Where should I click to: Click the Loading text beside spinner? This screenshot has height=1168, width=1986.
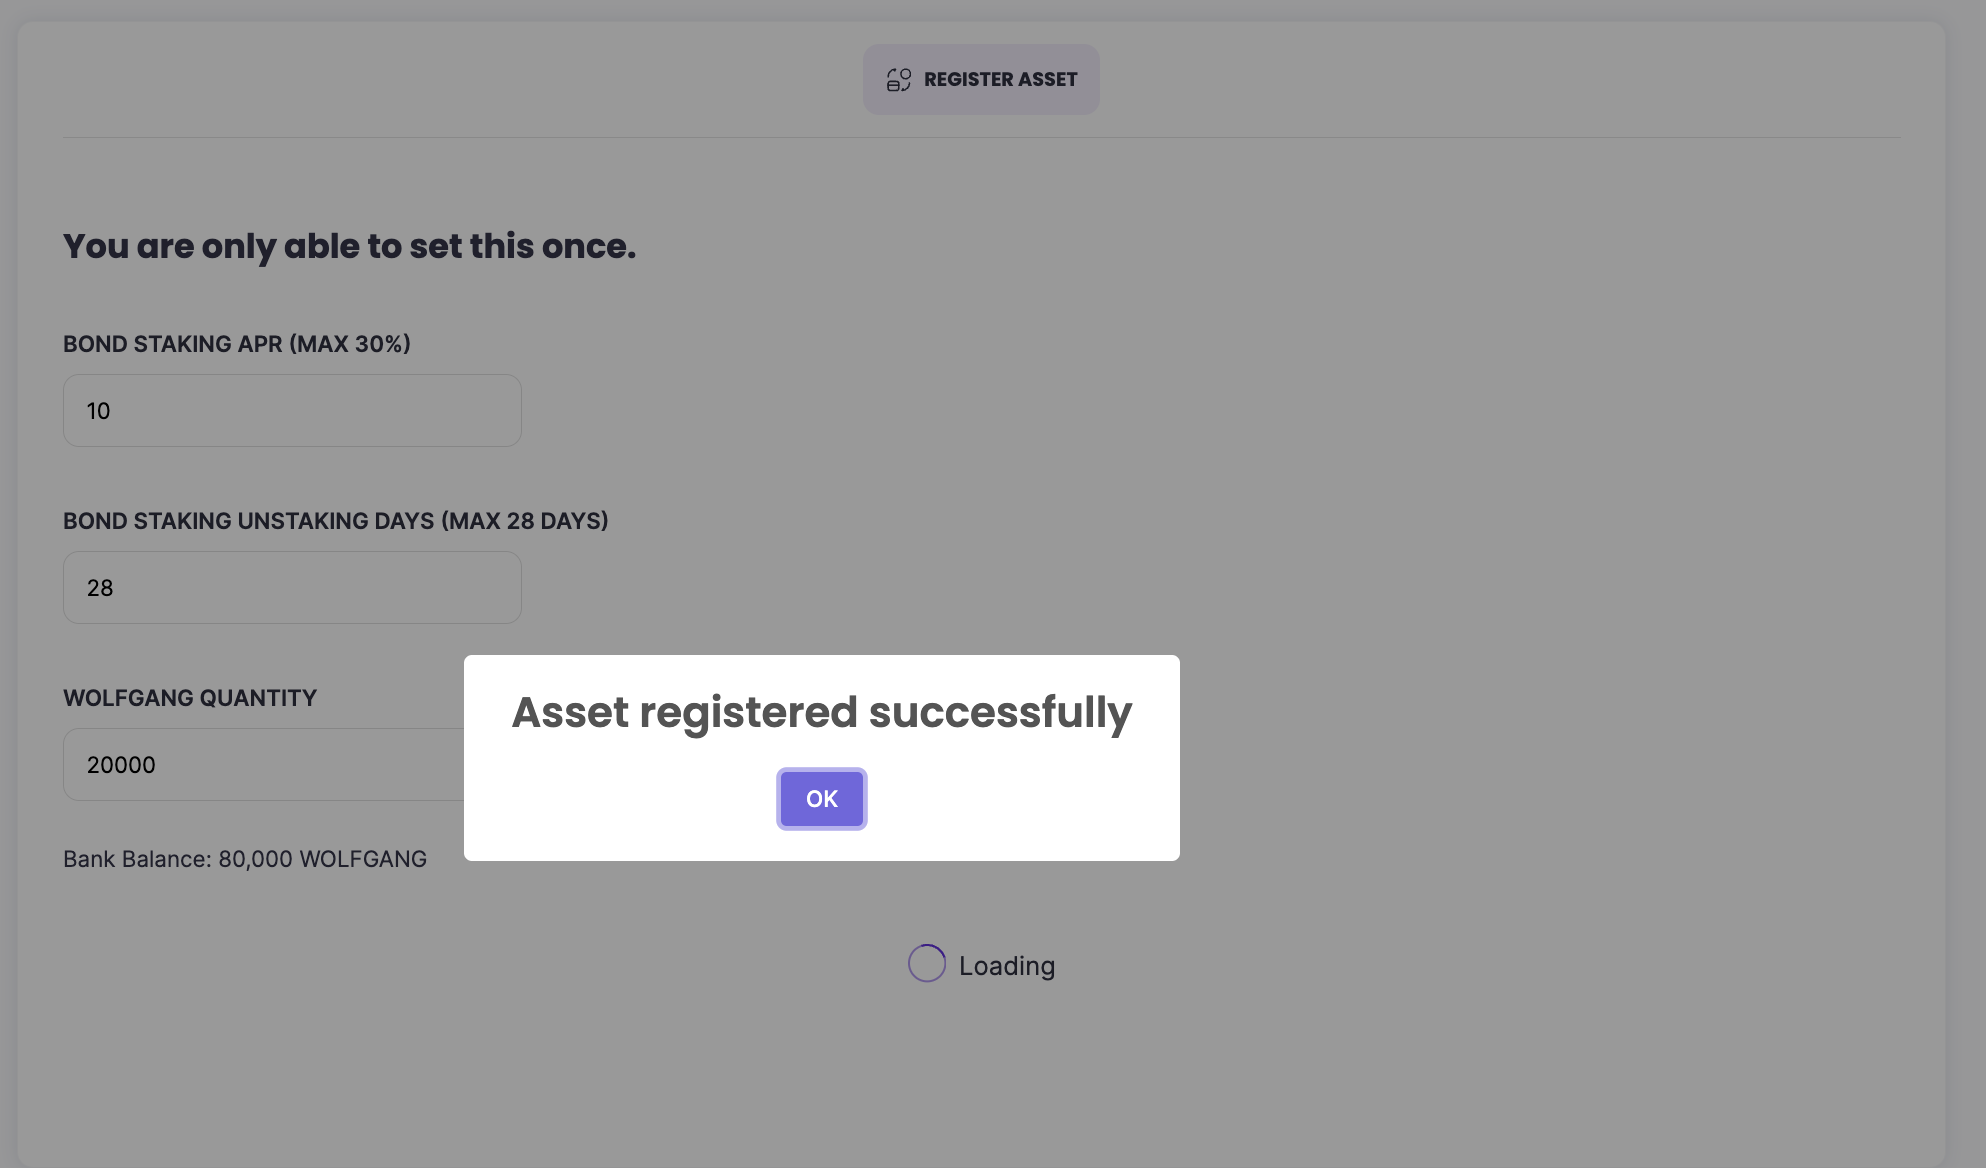point(1006,966)
